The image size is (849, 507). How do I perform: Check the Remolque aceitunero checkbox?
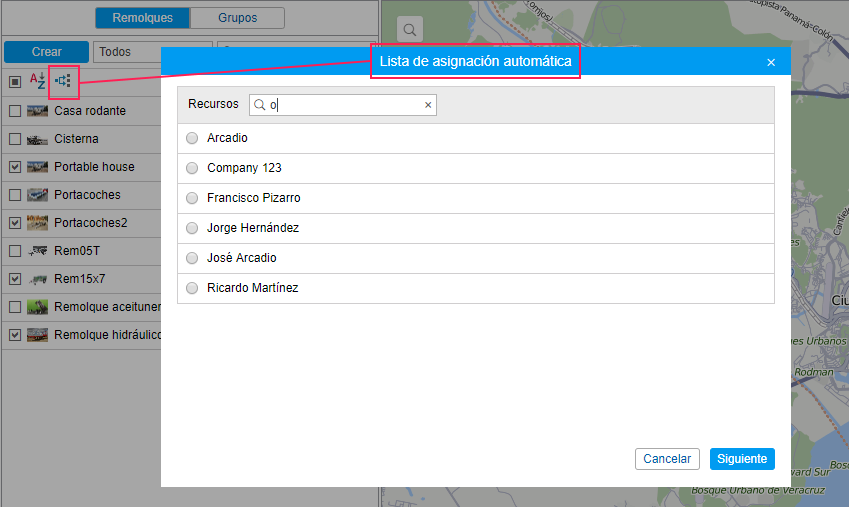(x=15, y=307)
